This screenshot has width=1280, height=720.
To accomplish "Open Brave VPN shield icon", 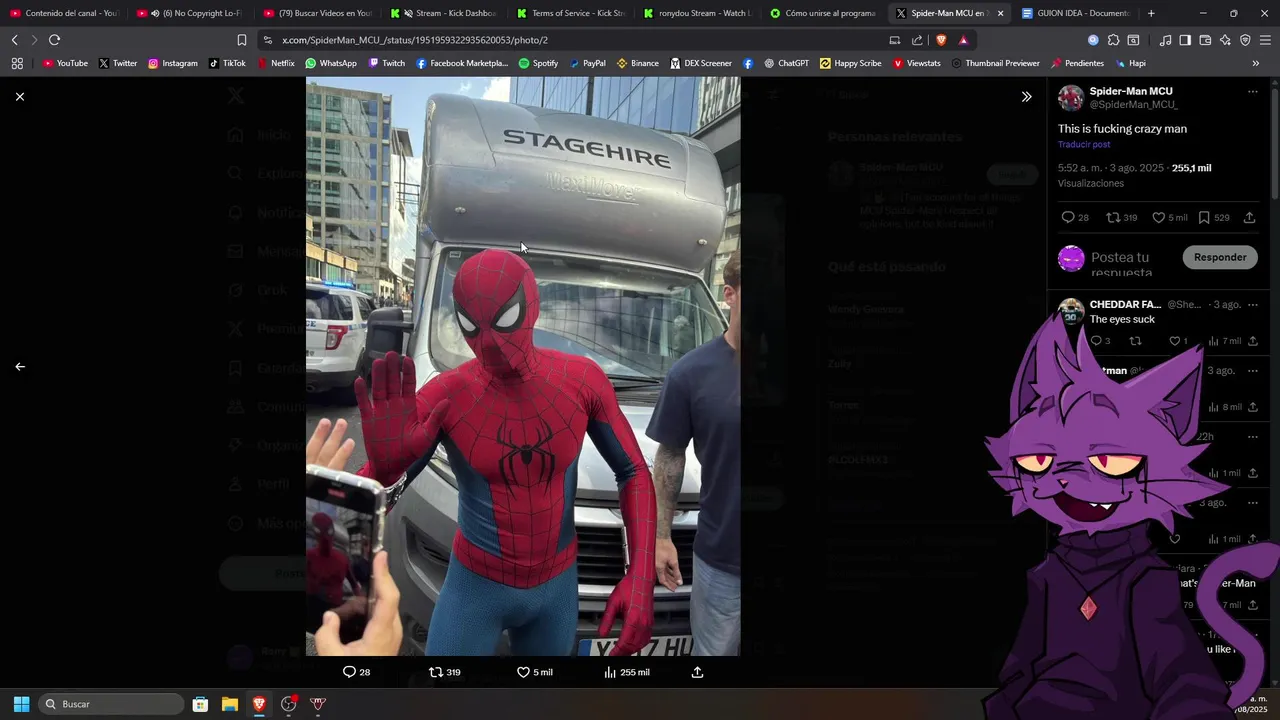I will [1245, 40].
